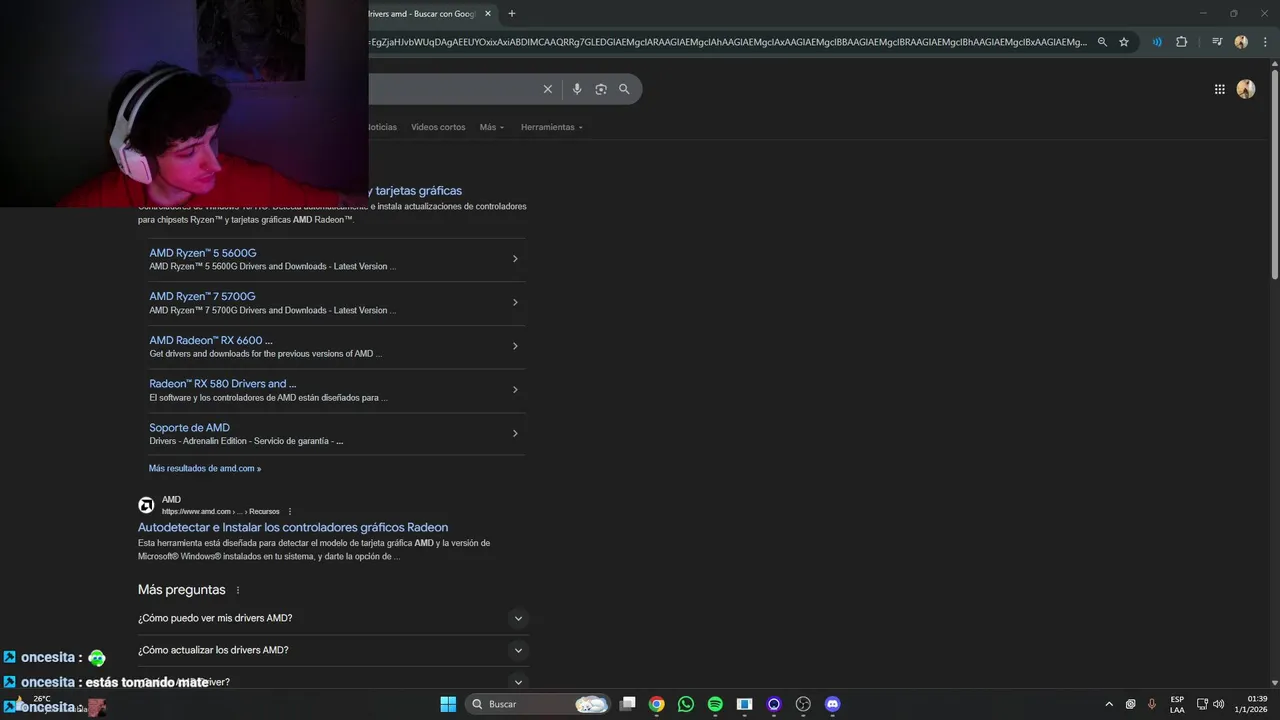Open chevron beside Soporte de AMD
The image size is (1280, 720).
coord(515,433)
